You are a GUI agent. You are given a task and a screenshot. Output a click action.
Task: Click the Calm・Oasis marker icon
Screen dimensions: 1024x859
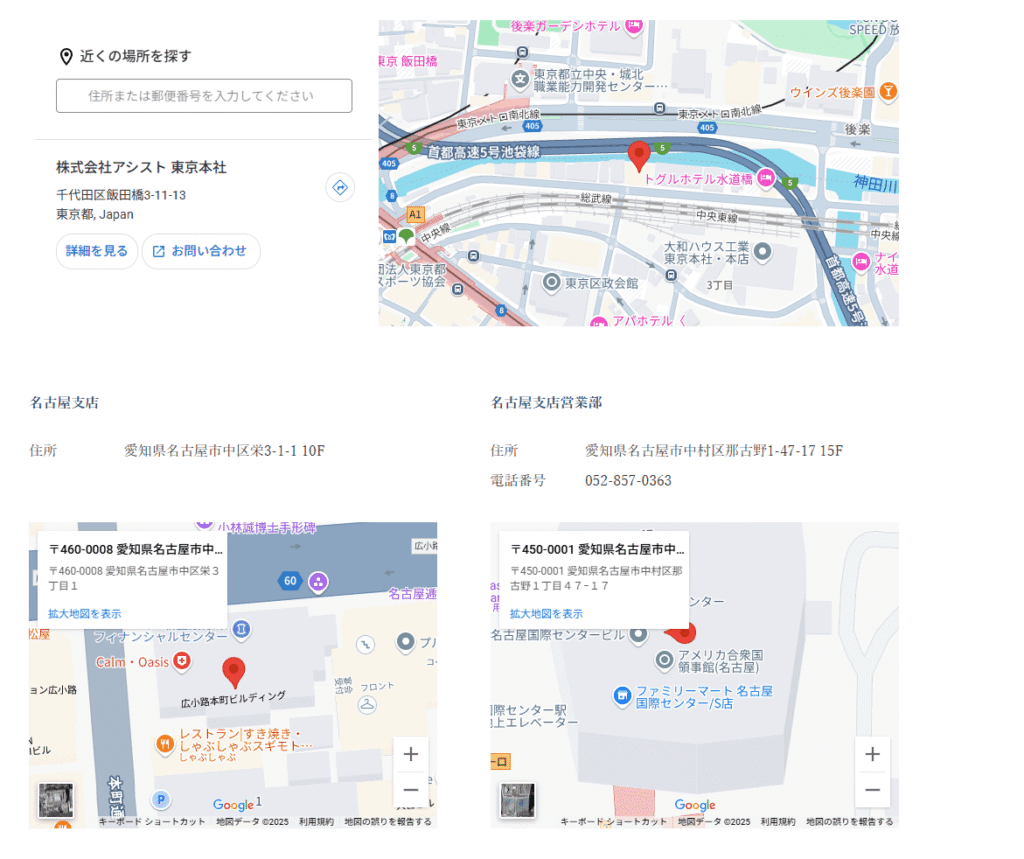coord(182,661)
